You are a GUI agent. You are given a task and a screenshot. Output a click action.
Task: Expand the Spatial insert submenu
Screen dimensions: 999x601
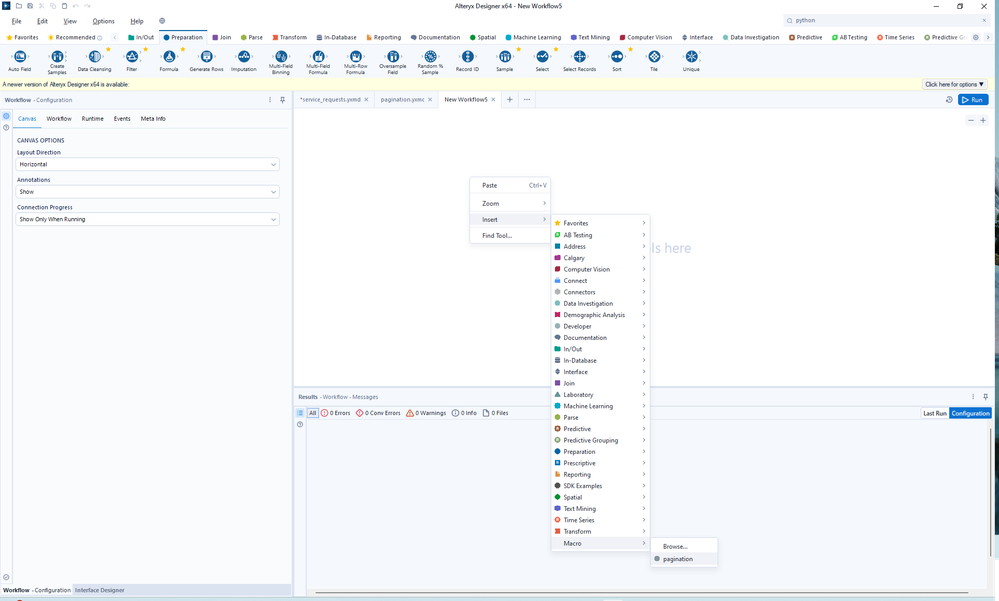point(600,497)
